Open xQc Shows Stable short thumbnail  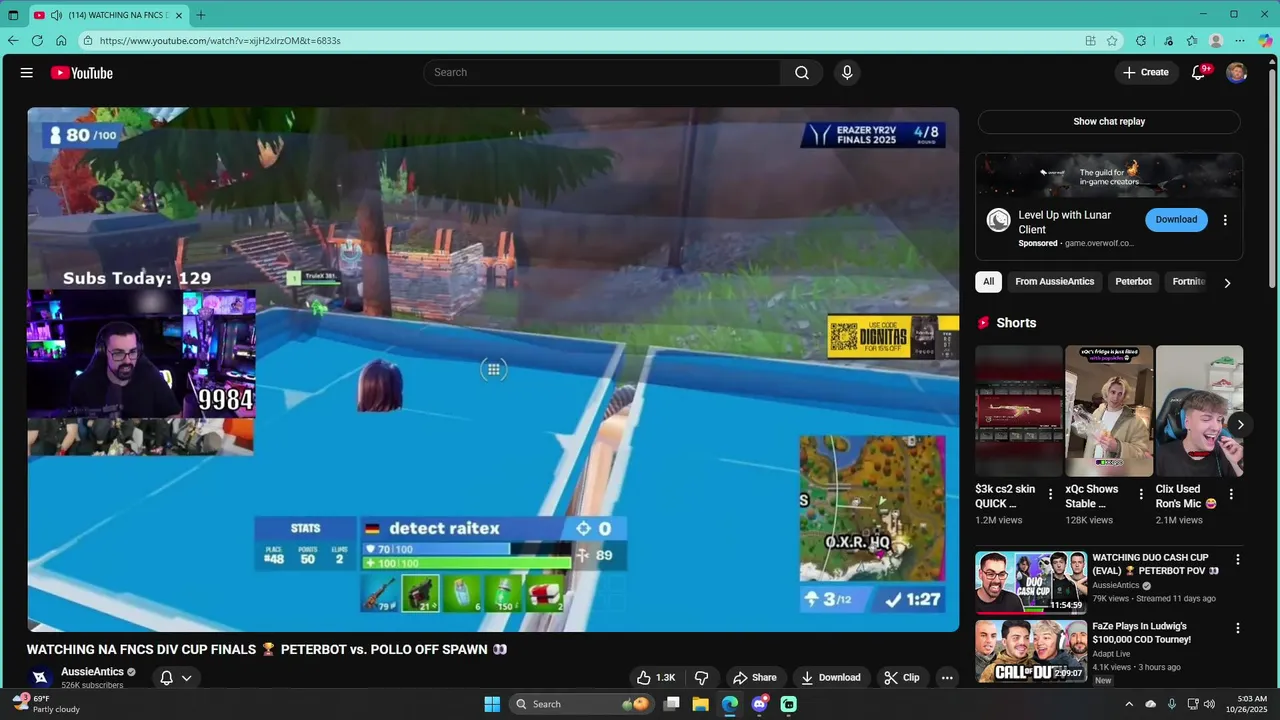coord(1109,411)
